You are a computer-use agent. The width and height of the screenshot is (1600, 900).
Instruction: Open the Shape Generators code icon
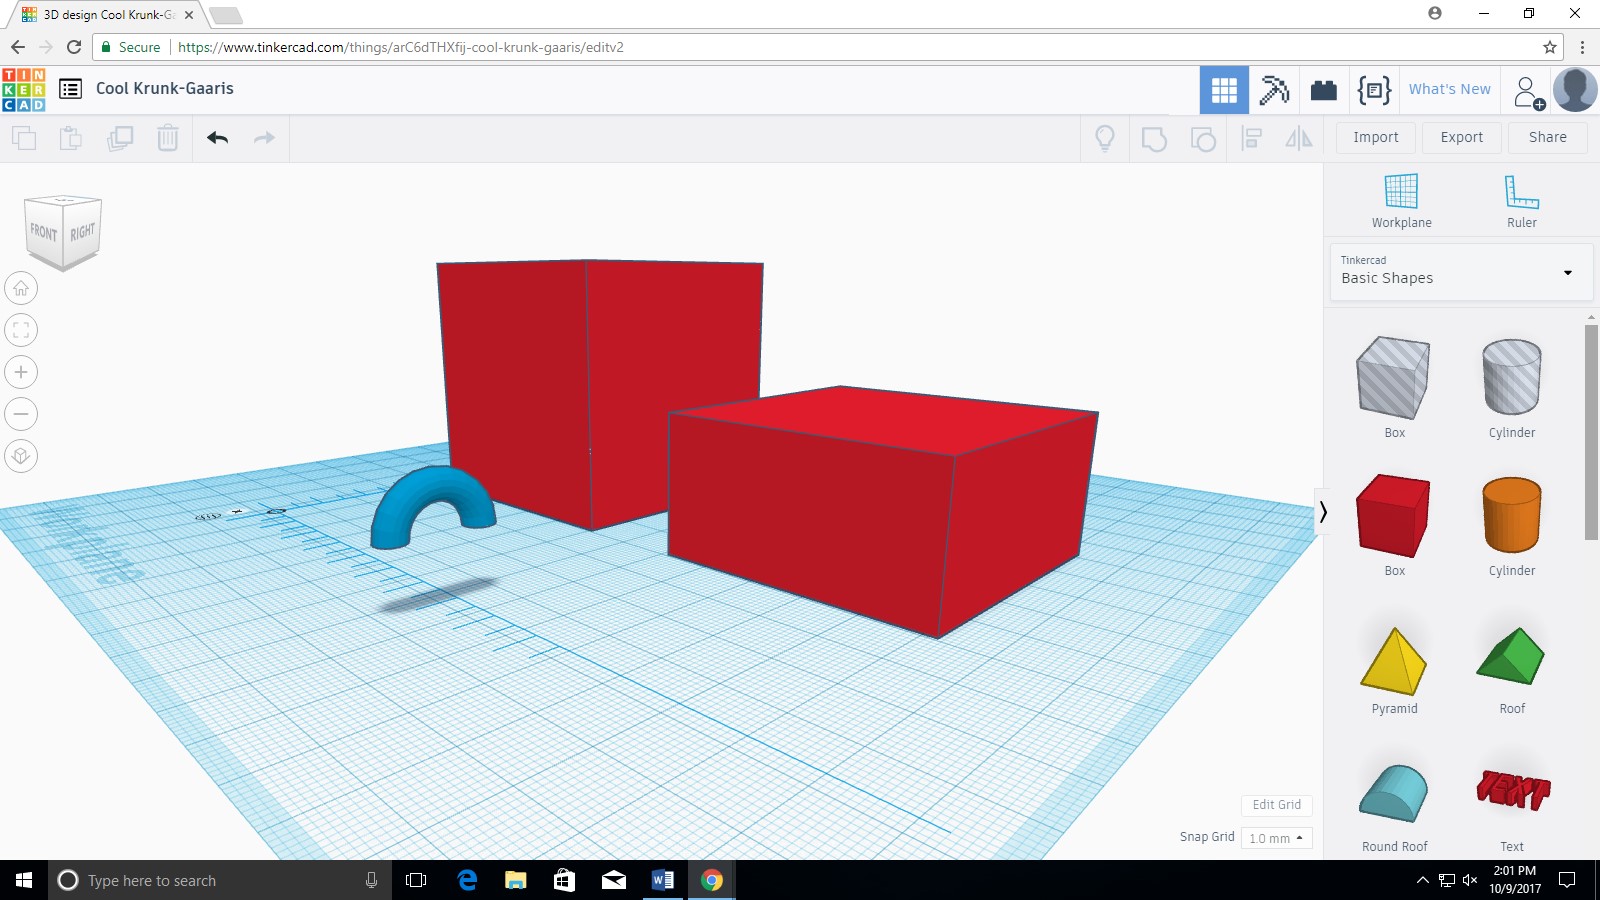point(1374,90)
